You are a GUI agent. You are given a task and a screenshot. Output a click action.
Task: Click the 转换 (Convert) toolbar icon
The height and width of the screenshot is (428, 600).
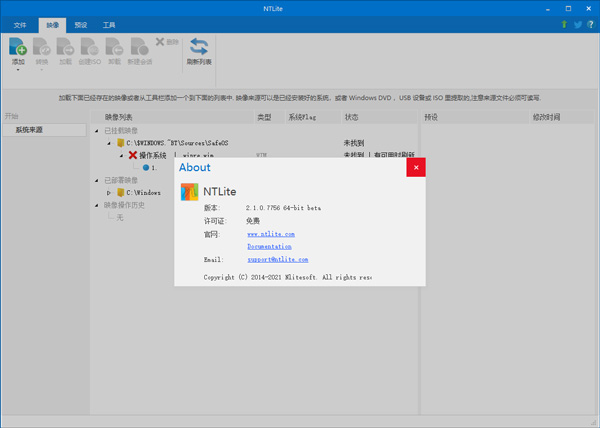(x=42, y=47)
